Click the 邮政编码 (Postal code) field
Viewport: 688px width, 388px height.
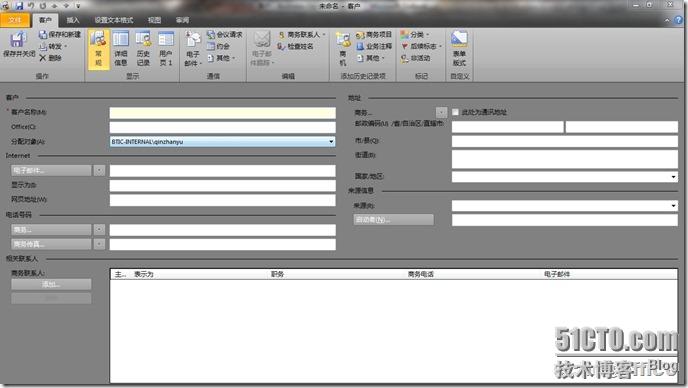pyautogui.click(x=508, y=127)
